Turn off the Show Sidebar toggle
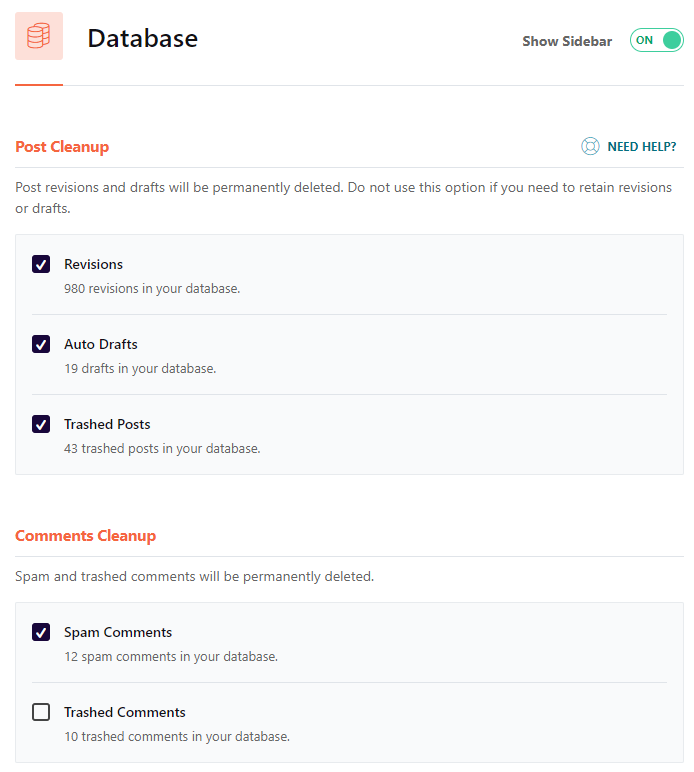 657,40
